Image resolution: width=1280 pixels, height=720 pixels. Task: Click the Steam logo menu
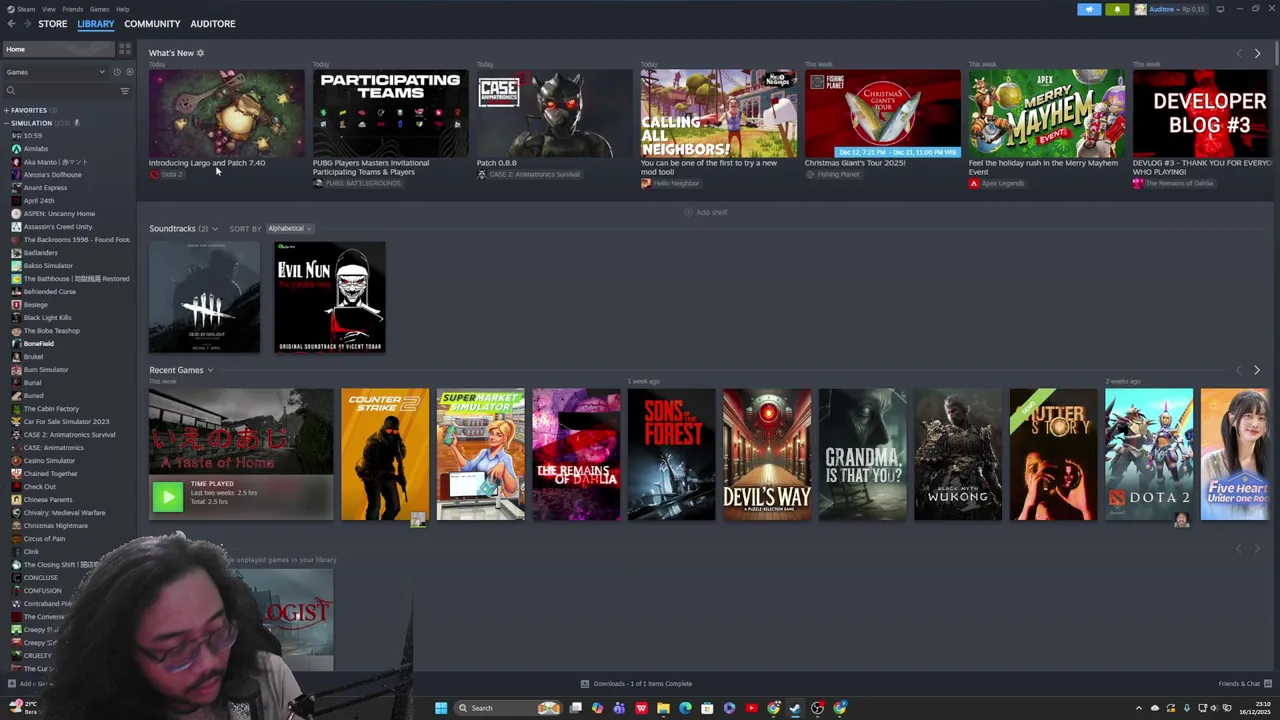point(20,9)
